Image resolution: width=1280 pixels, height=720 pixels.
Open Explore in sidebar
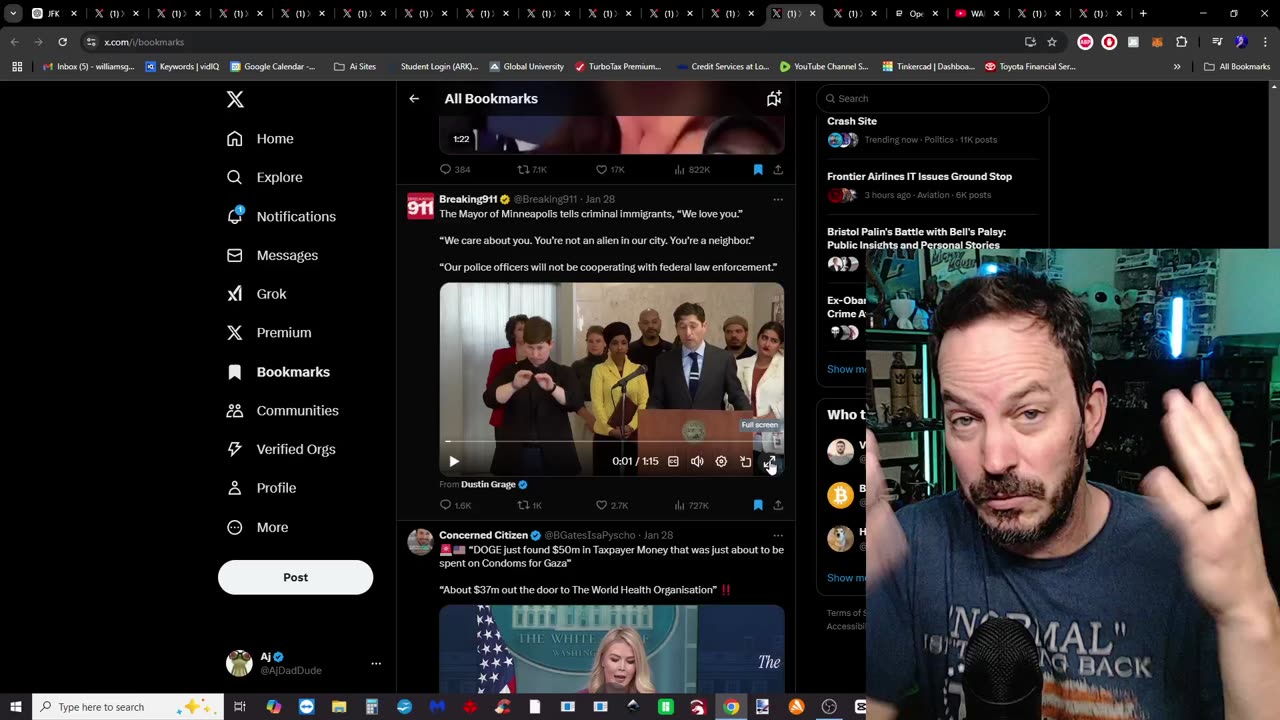pos(264,177)
